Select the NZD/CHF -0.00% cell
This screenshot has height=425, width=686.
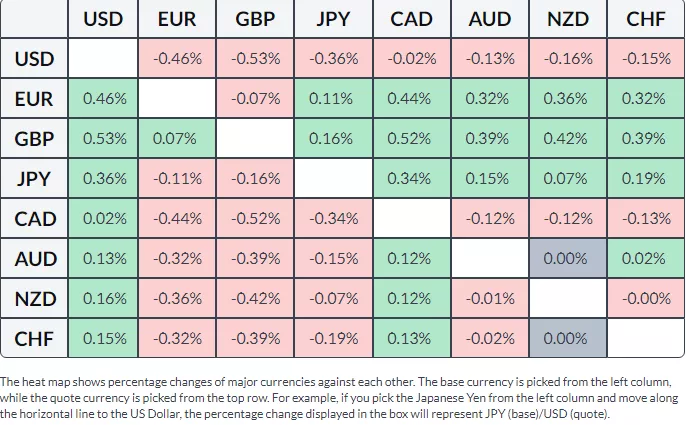[645, 298]
